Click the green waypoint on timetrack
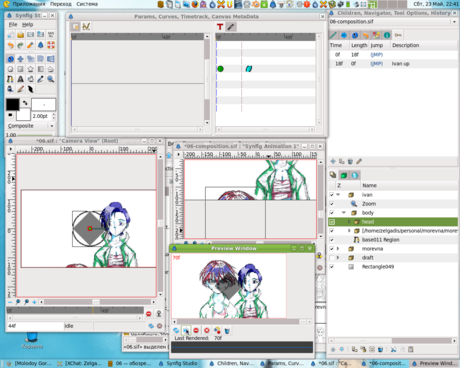Image resolution: width=460 pixels, height=368 pixels. (x=220, y=69)
